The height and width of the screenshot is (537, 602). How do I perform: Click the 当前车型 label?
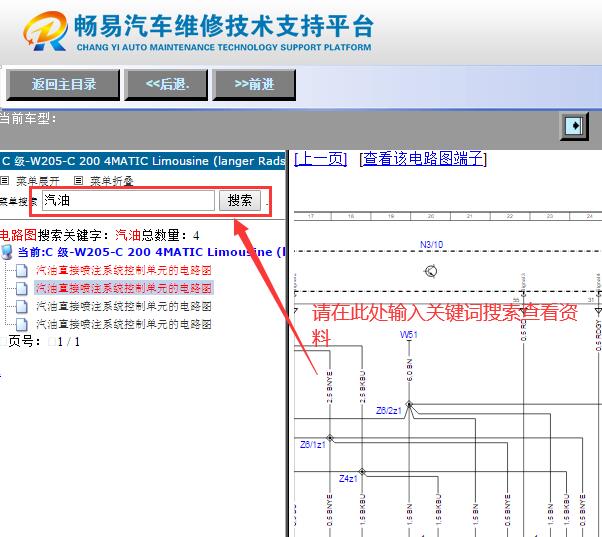(x=28, y=119)
